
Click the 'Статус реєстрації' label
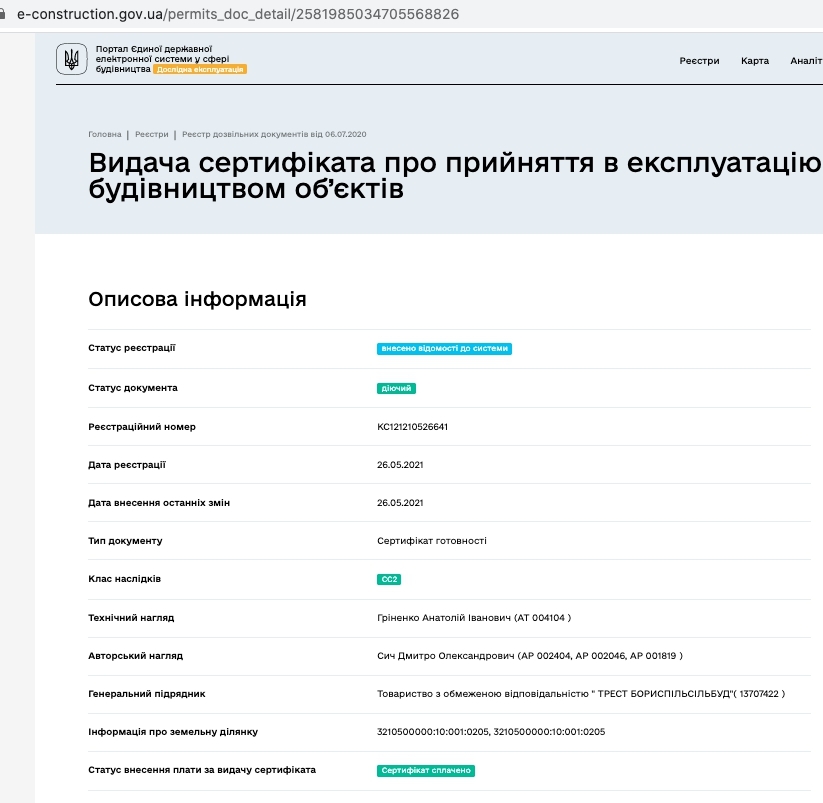(x=132, y=348)
